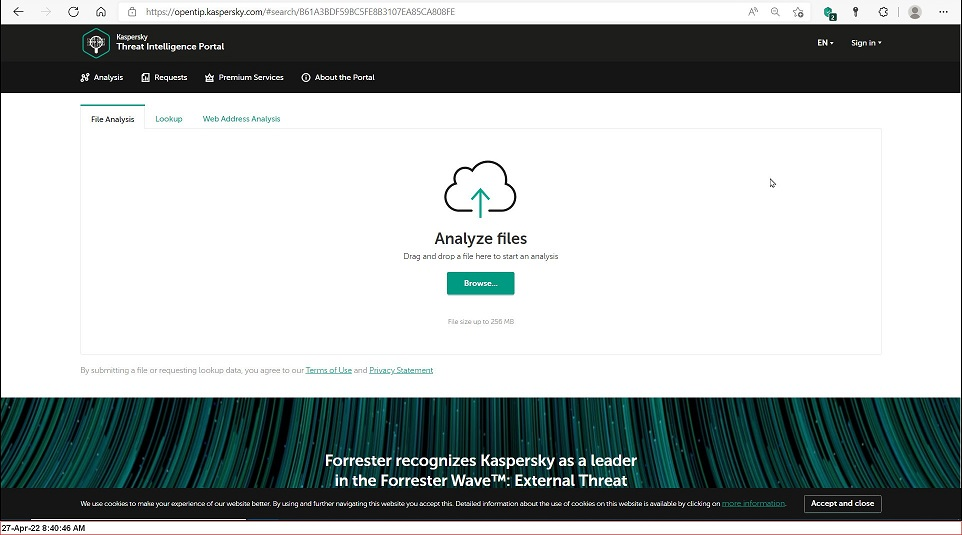Switch to the Web Address Analysis tab
The image size is (962, 535).
[x=241, y=119]
